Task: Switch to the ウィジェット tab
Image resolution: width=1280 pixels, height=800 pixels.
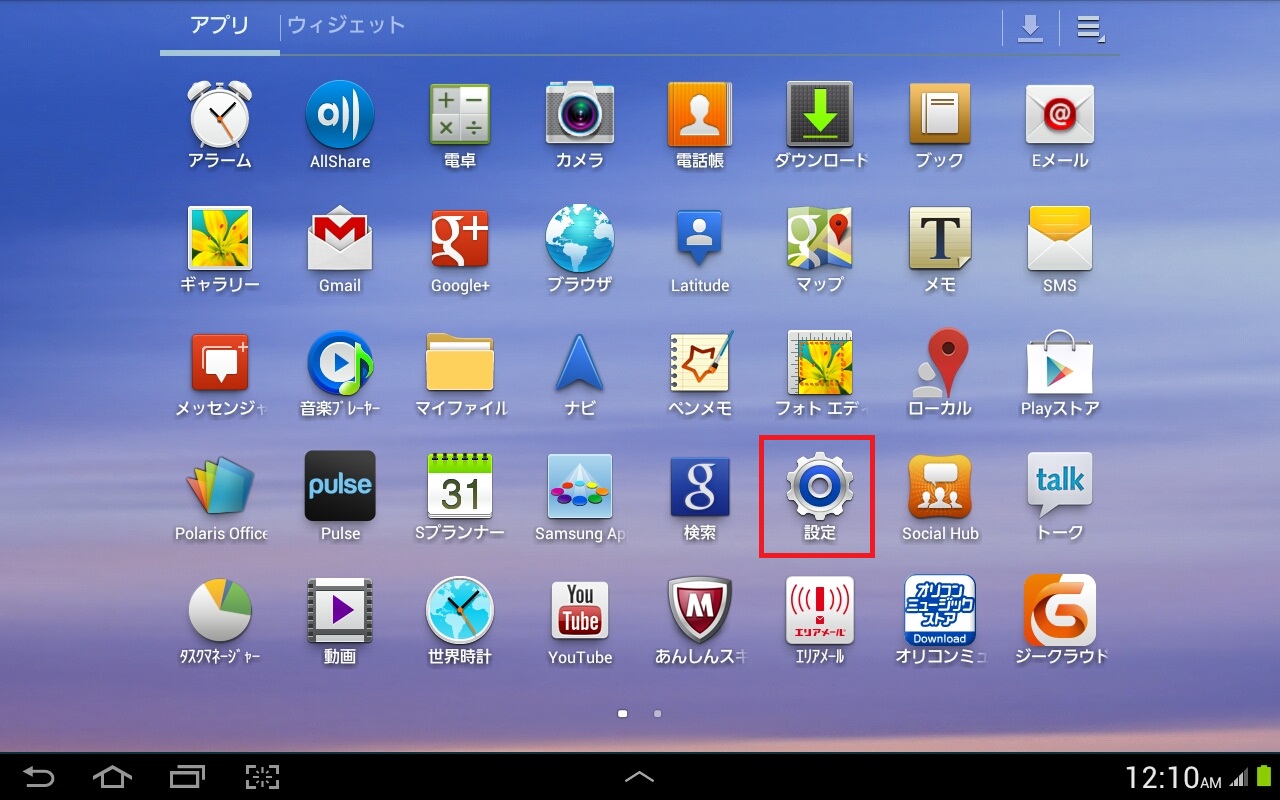Action: pyautogui.click(x=346, y=26)
